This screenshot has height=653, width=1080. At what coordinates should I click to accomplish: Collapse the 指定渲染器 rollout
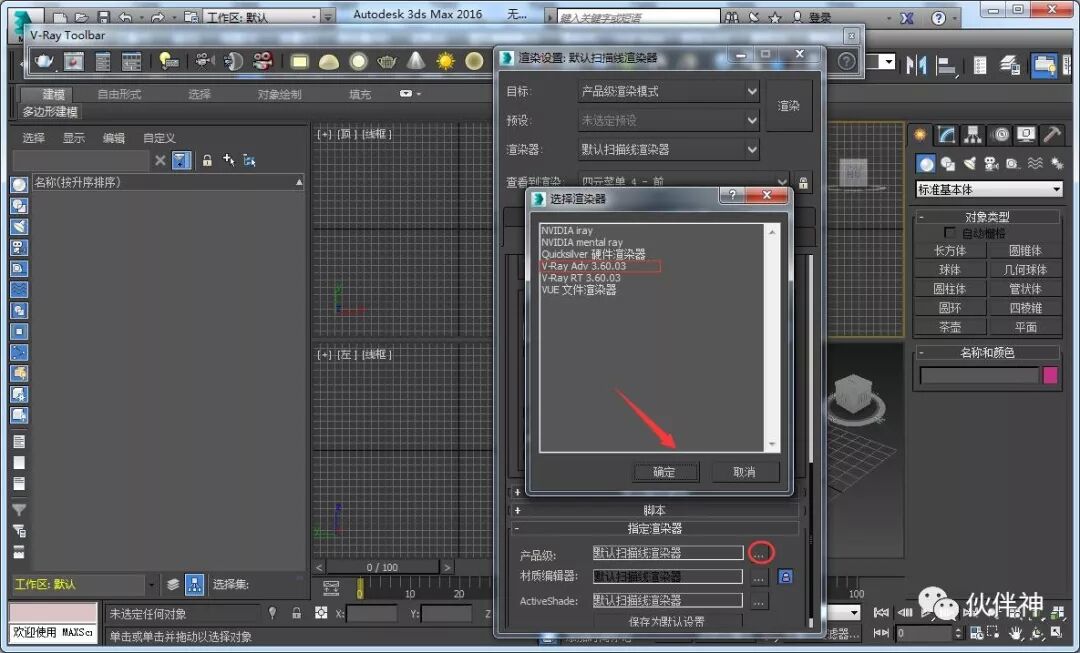pos(654,528)
